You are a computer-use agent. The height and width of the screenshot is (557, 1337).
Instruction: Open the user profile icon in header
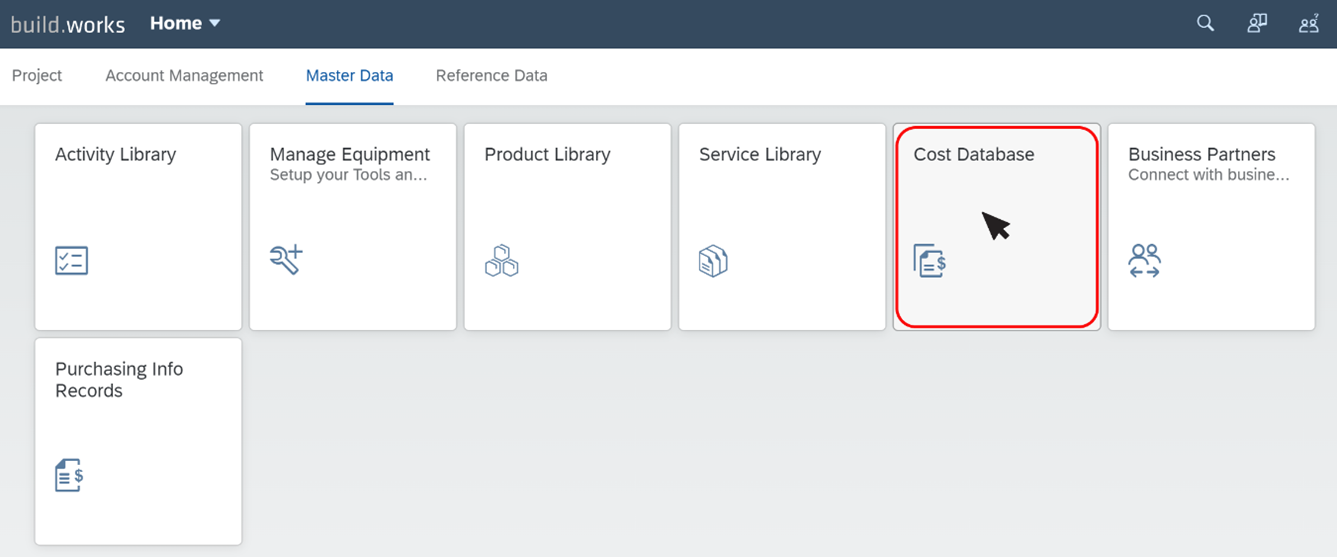pos(1308,24)
